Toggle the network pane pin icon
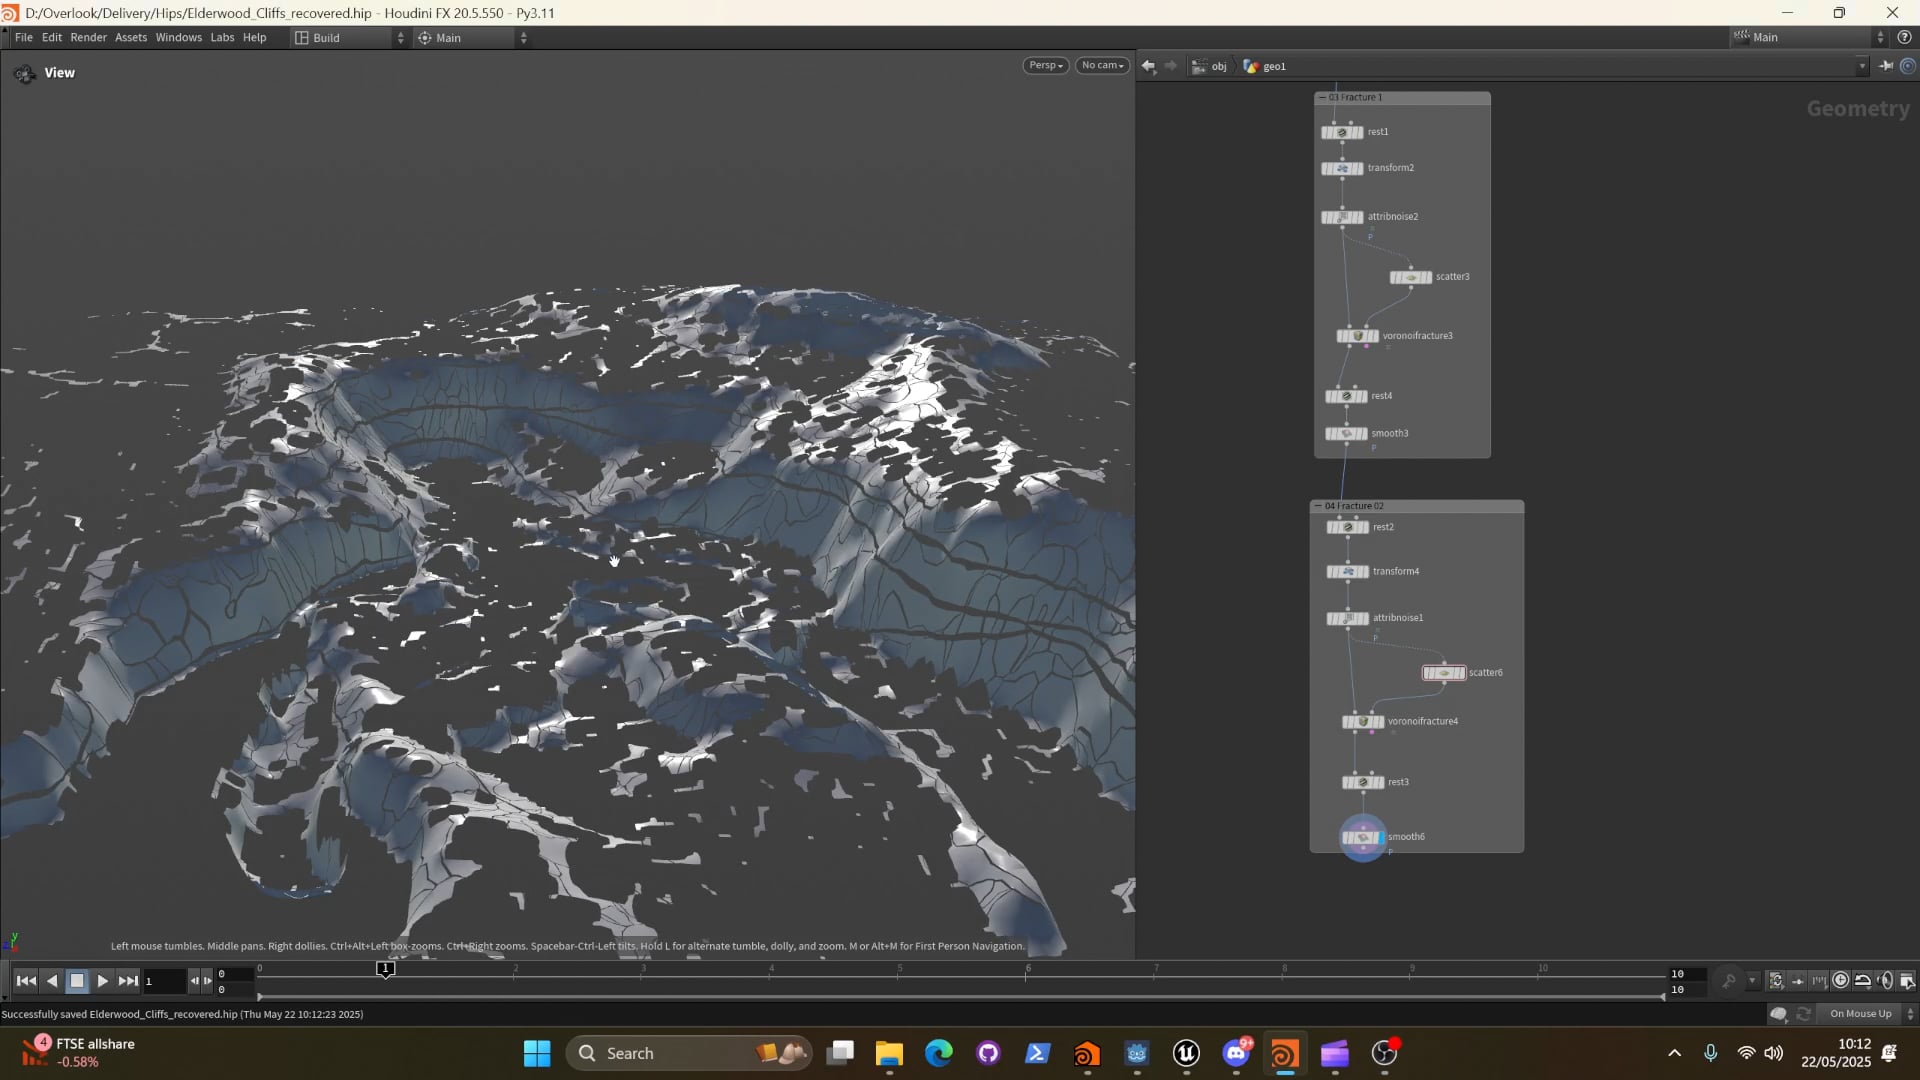Image resolution: width=1920 pixels, height=1080 pixels. click(x=1886, y=66)
